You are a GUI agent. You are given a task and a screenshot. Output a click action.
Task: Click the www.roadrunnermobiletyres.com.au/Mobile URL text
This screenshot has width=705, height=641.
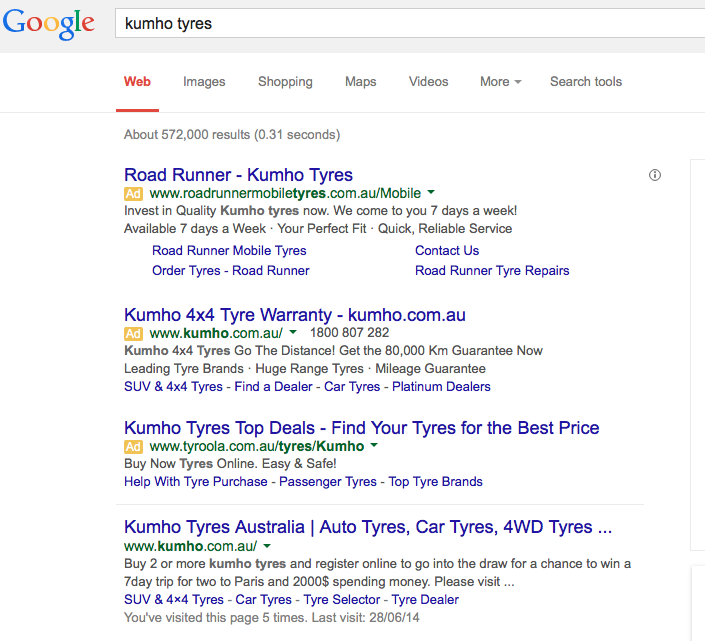285,193
